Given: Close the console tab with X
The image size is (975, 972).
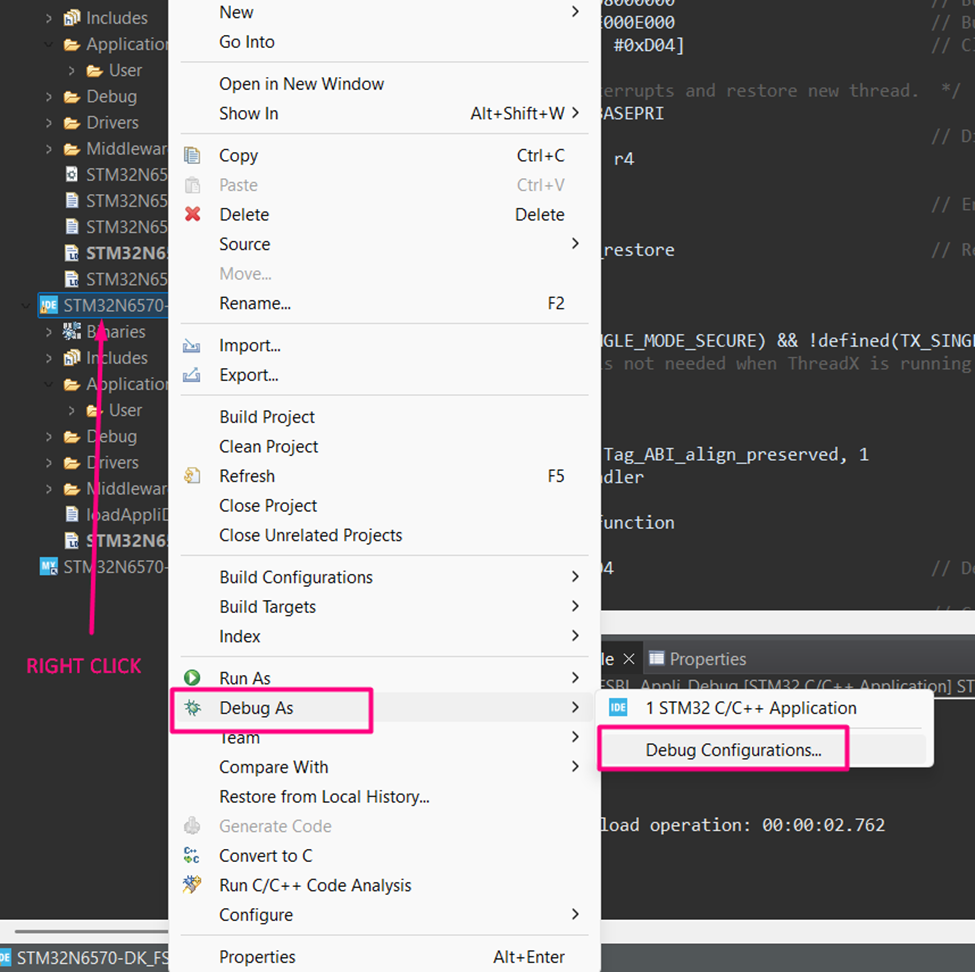Looking at the screenshot, I should pos(629,659).
